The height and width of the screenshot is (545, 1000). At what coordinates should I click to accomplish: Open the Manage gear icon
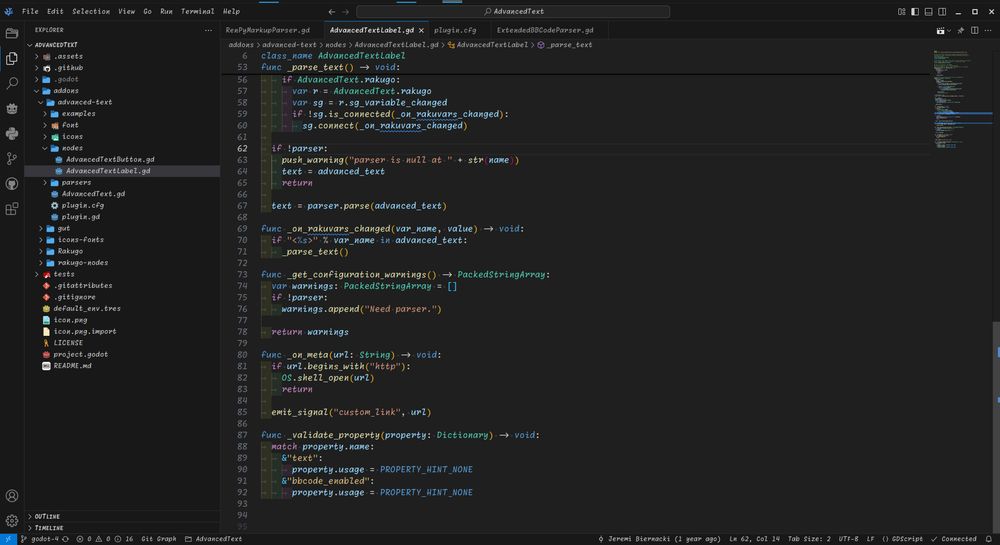[x=11, y=521]
